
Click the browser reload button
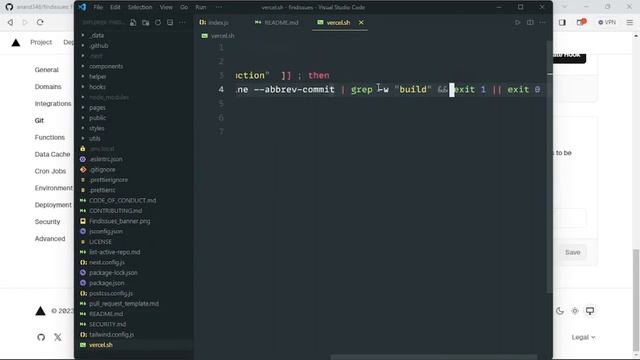click(x=40, y=22)
